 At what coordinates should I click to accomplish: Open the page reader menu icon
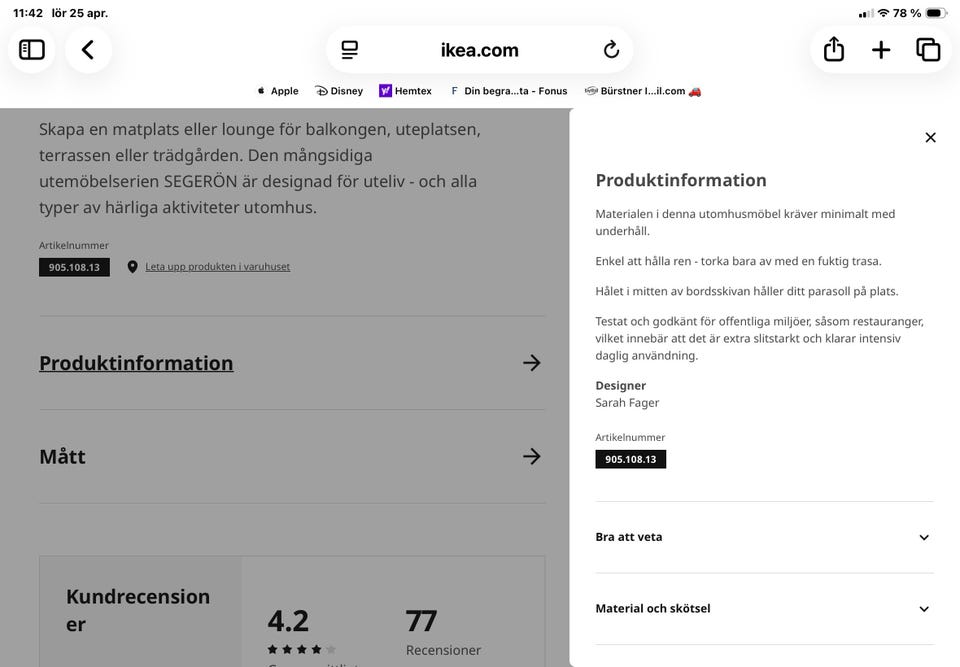(349, 50)
